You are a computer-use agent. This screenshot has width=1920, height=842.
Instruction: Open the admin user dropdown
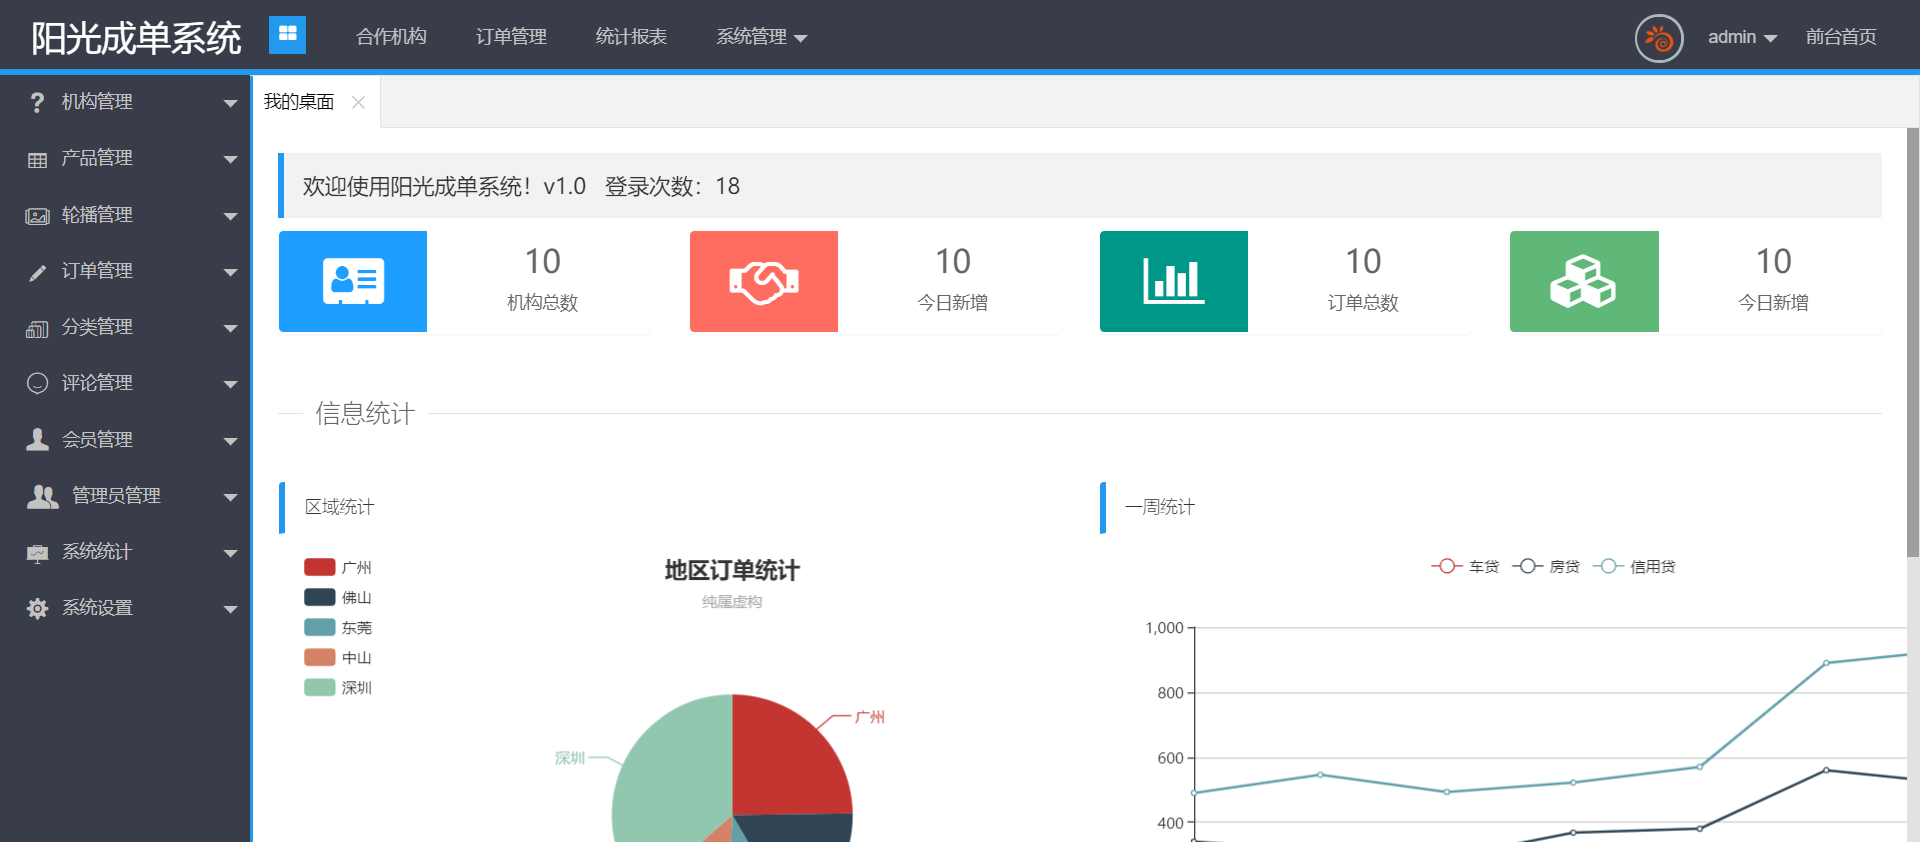[x=1741, y=37]
